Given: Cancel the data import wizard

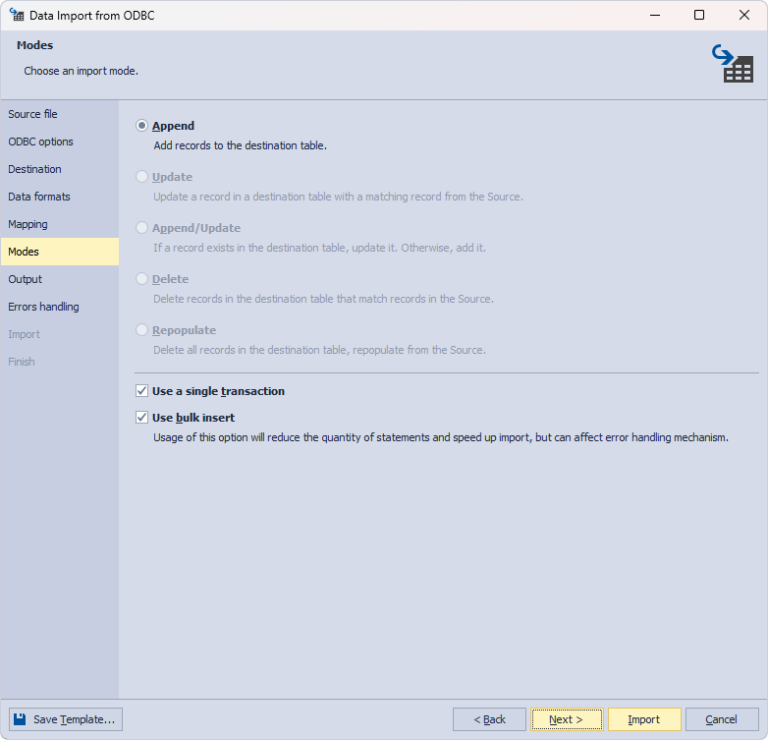Looking at the screenshot, I should (x=721, y=719).
